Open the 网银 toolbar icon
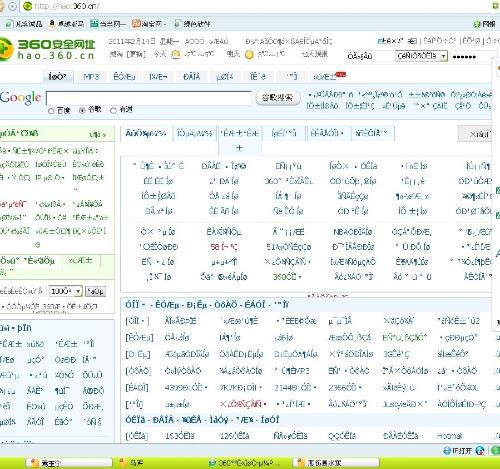Image resolution: width=500 pixels, height=469 pixels. pos(484,24)
